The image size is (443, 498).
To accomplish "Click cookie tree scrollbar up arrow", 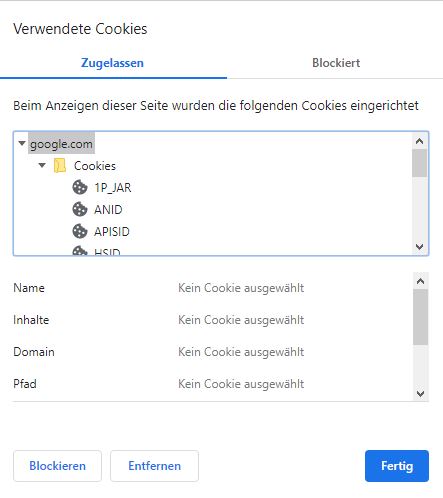I will [419, 141].
